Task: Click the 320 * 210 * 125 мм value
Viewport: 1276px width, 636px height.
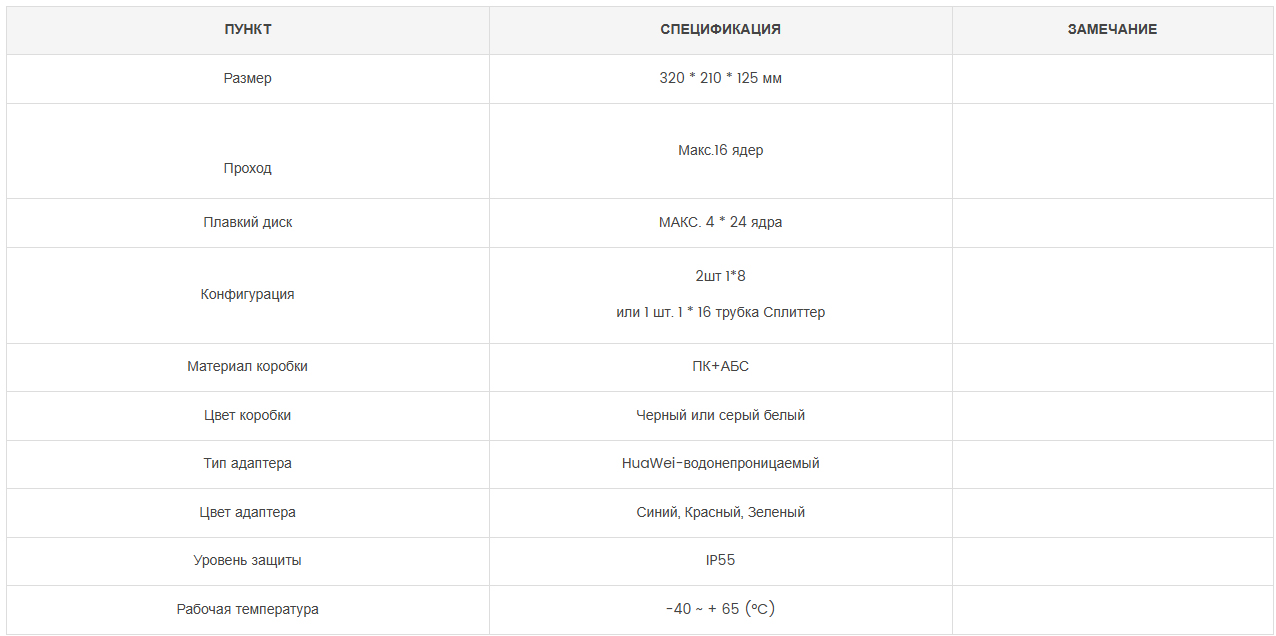Action: tap(720, 78)
